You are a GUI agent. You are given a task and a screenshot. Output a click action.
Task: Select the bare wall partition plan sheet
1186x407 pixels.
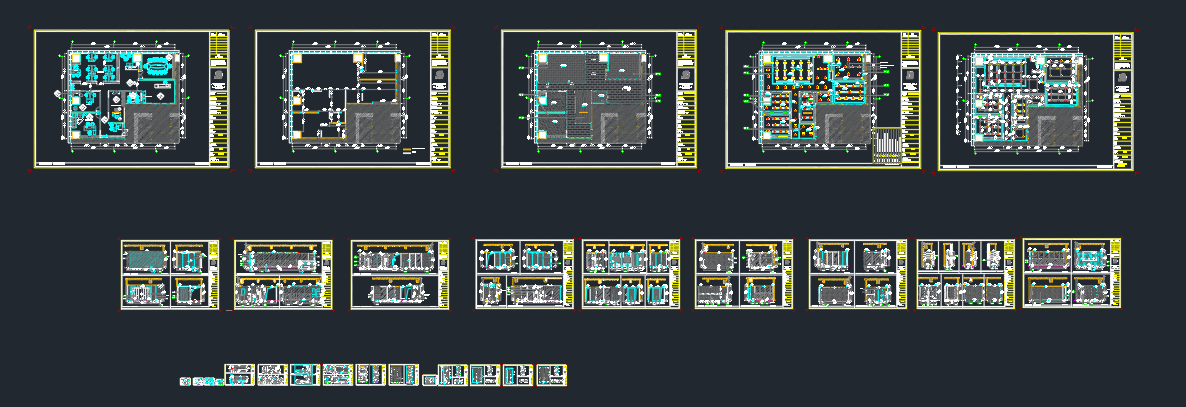pos(353,99)
